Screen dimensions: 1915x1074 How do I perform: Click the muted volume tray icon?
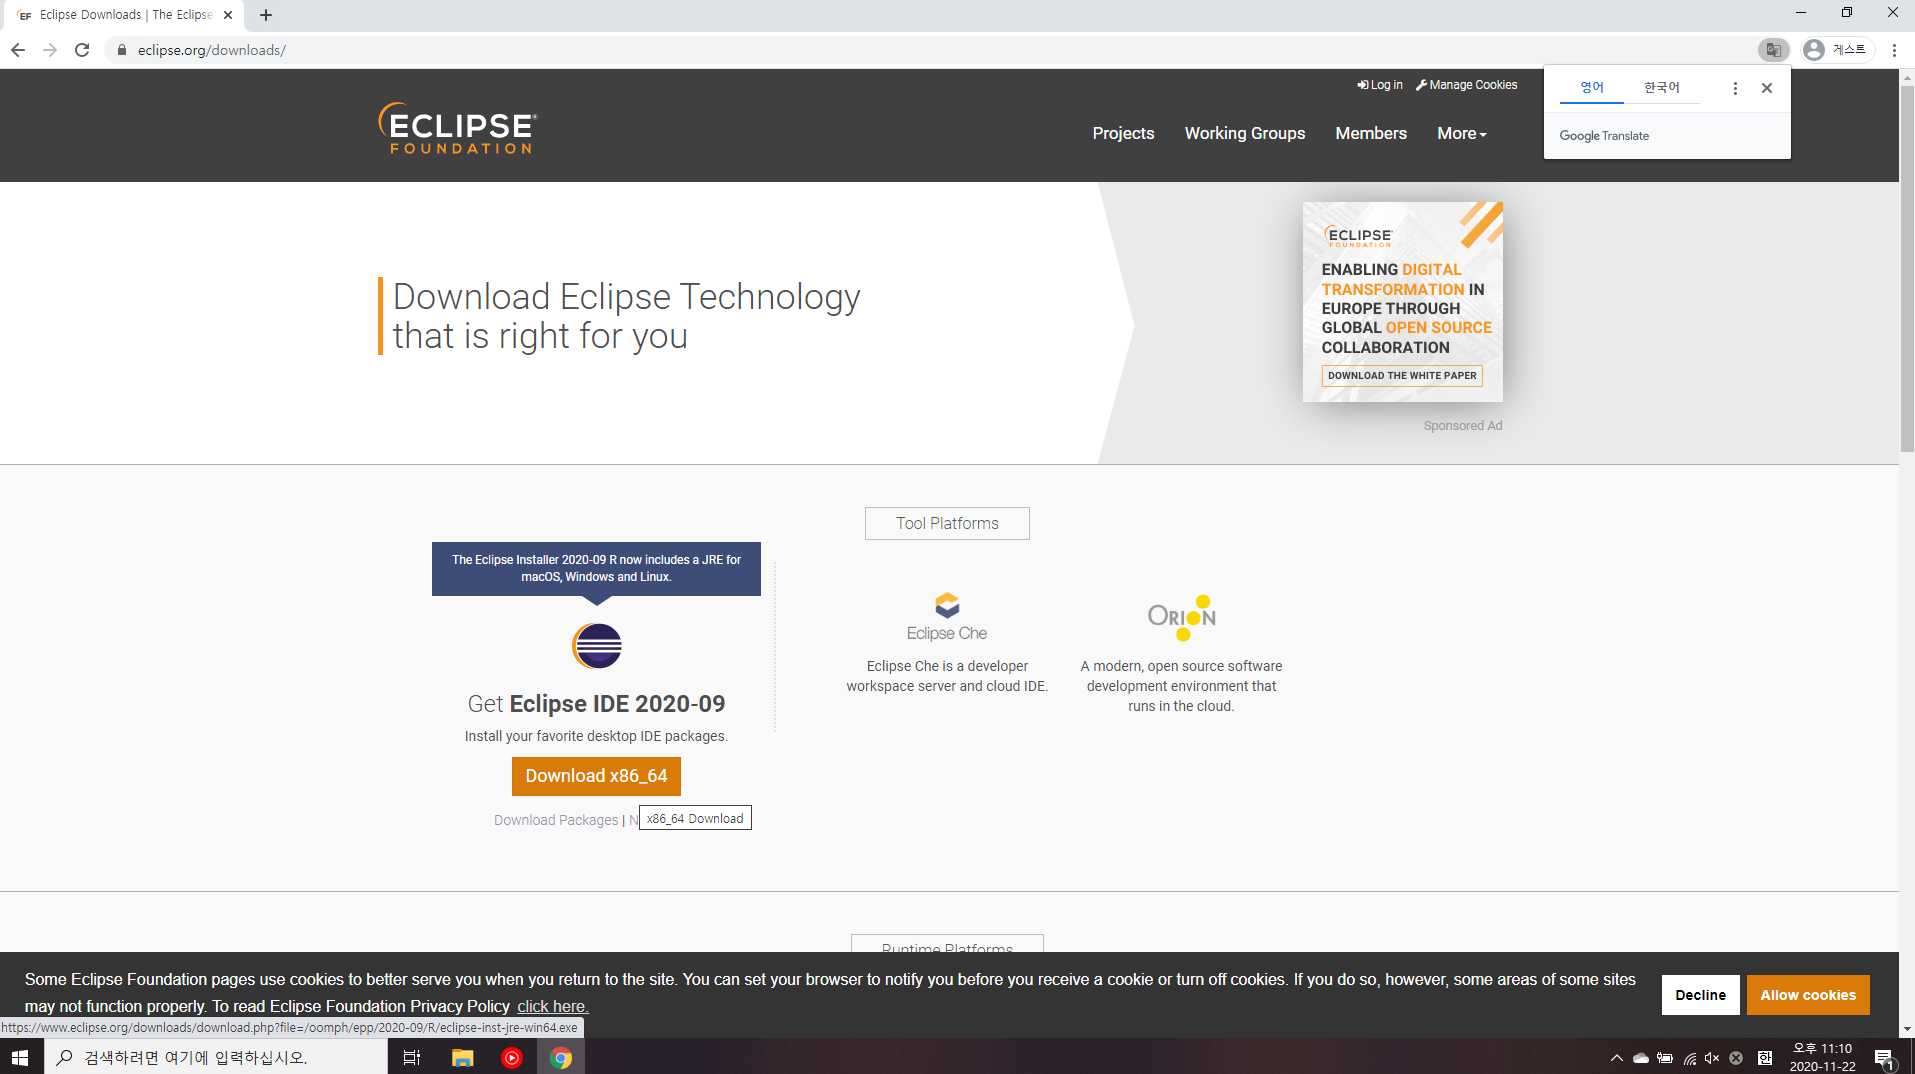(x=1712, y=1058)
